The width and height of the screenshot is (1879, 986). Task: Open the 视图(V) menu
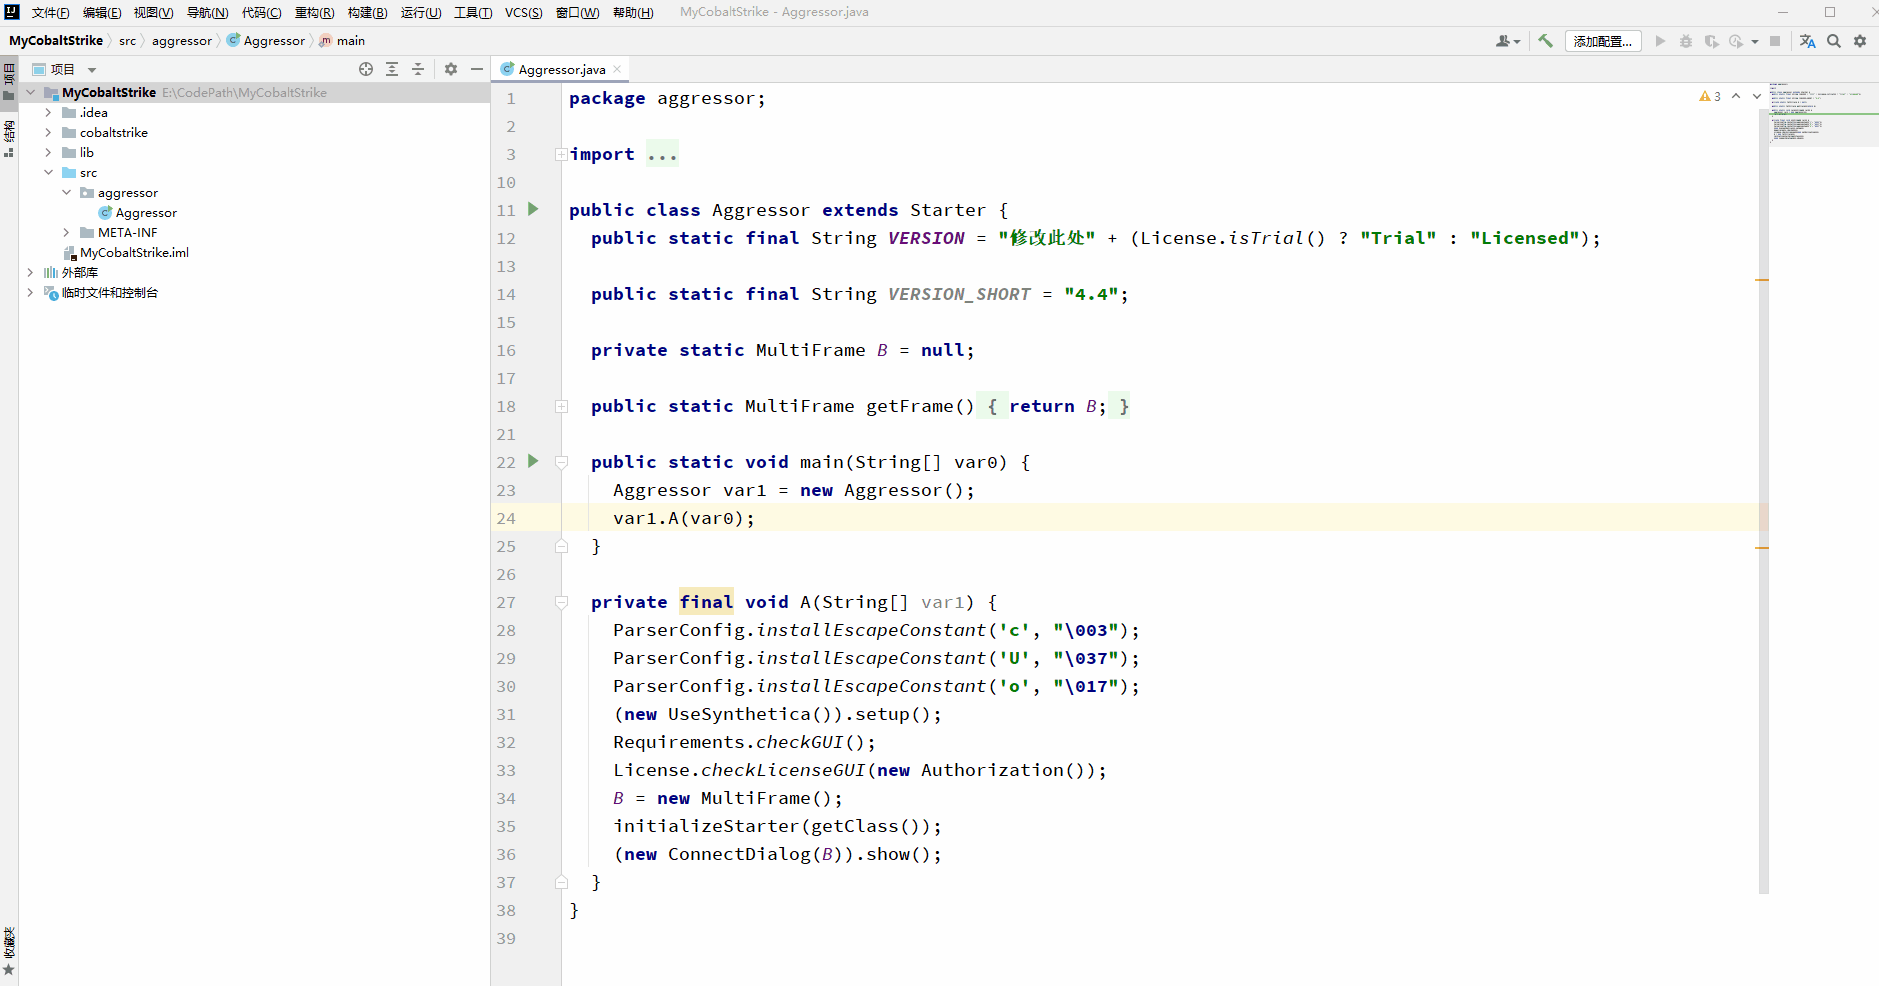154,12
